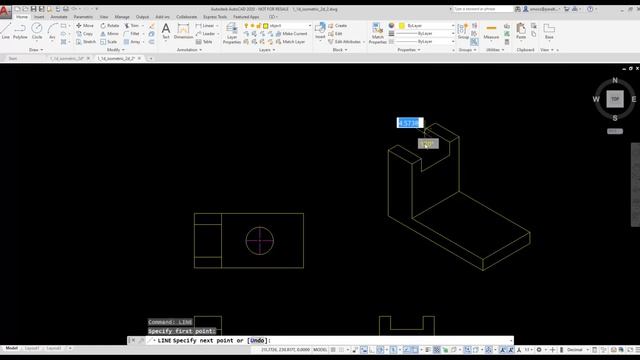
Task: Expand the Block panel
Action: [340, 50]
